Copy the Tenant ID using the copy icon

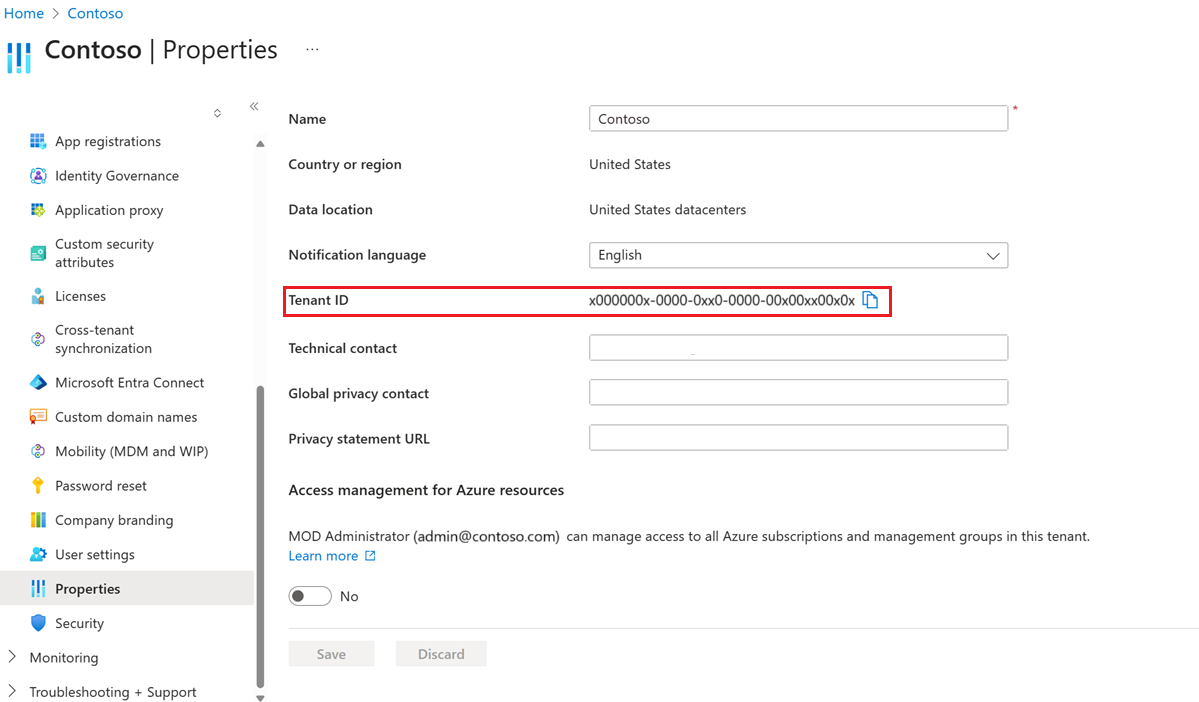click(x=870, y=299)
